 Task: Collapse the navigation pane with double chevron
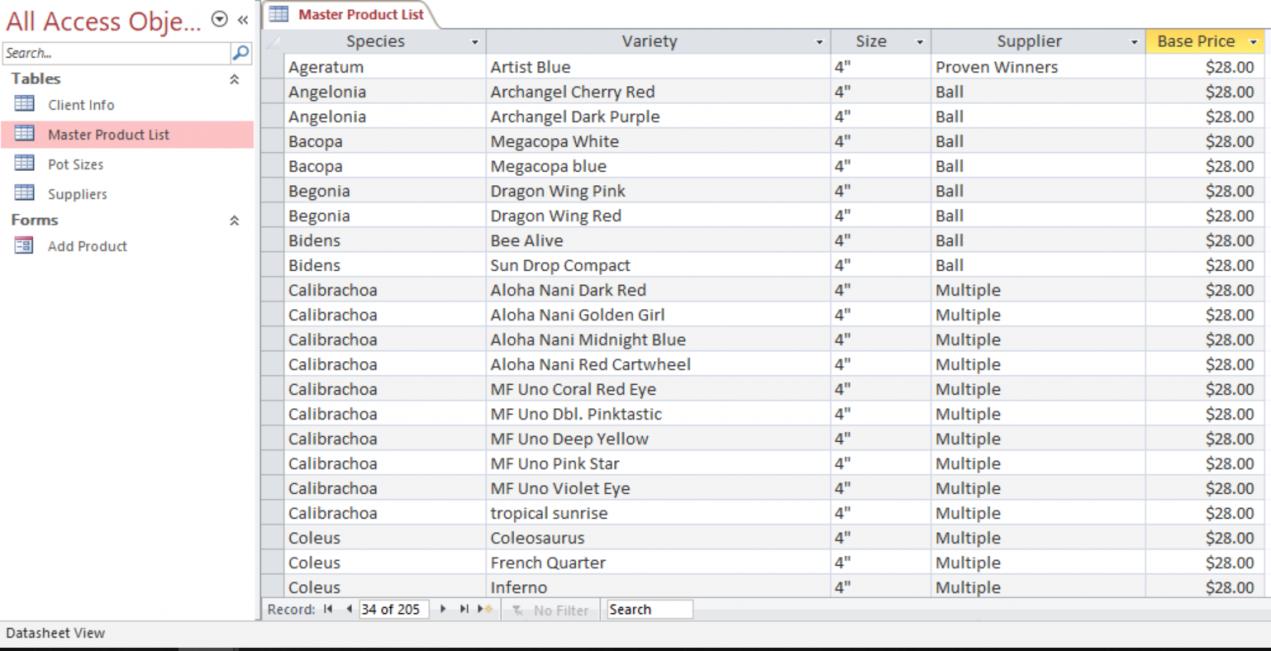tap(242, 20)
